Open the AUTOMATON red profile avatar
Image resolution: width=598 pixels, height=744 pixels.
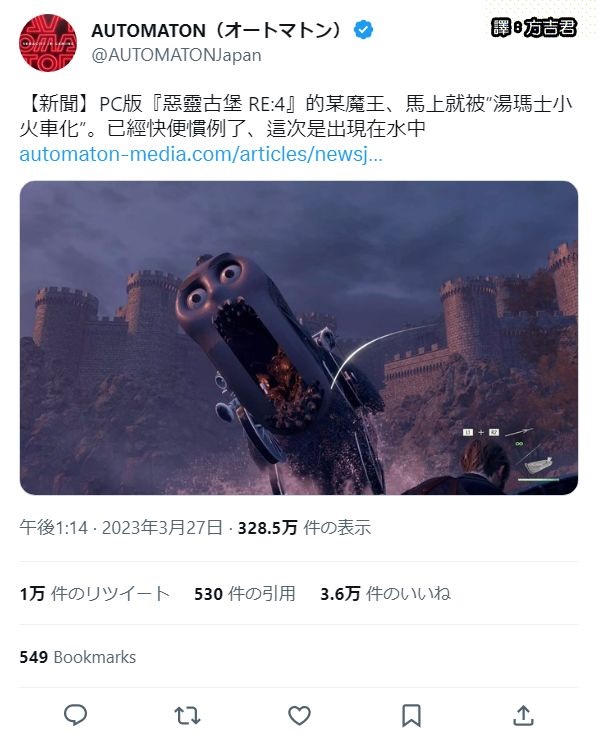pos(48,43)
